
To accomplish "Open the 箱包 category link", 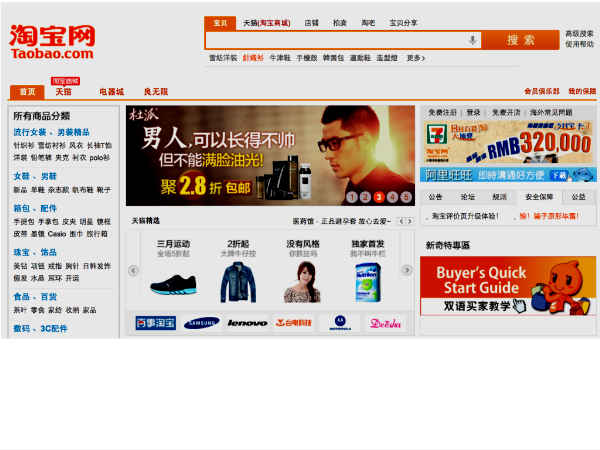I will click(x=21, y=209).
